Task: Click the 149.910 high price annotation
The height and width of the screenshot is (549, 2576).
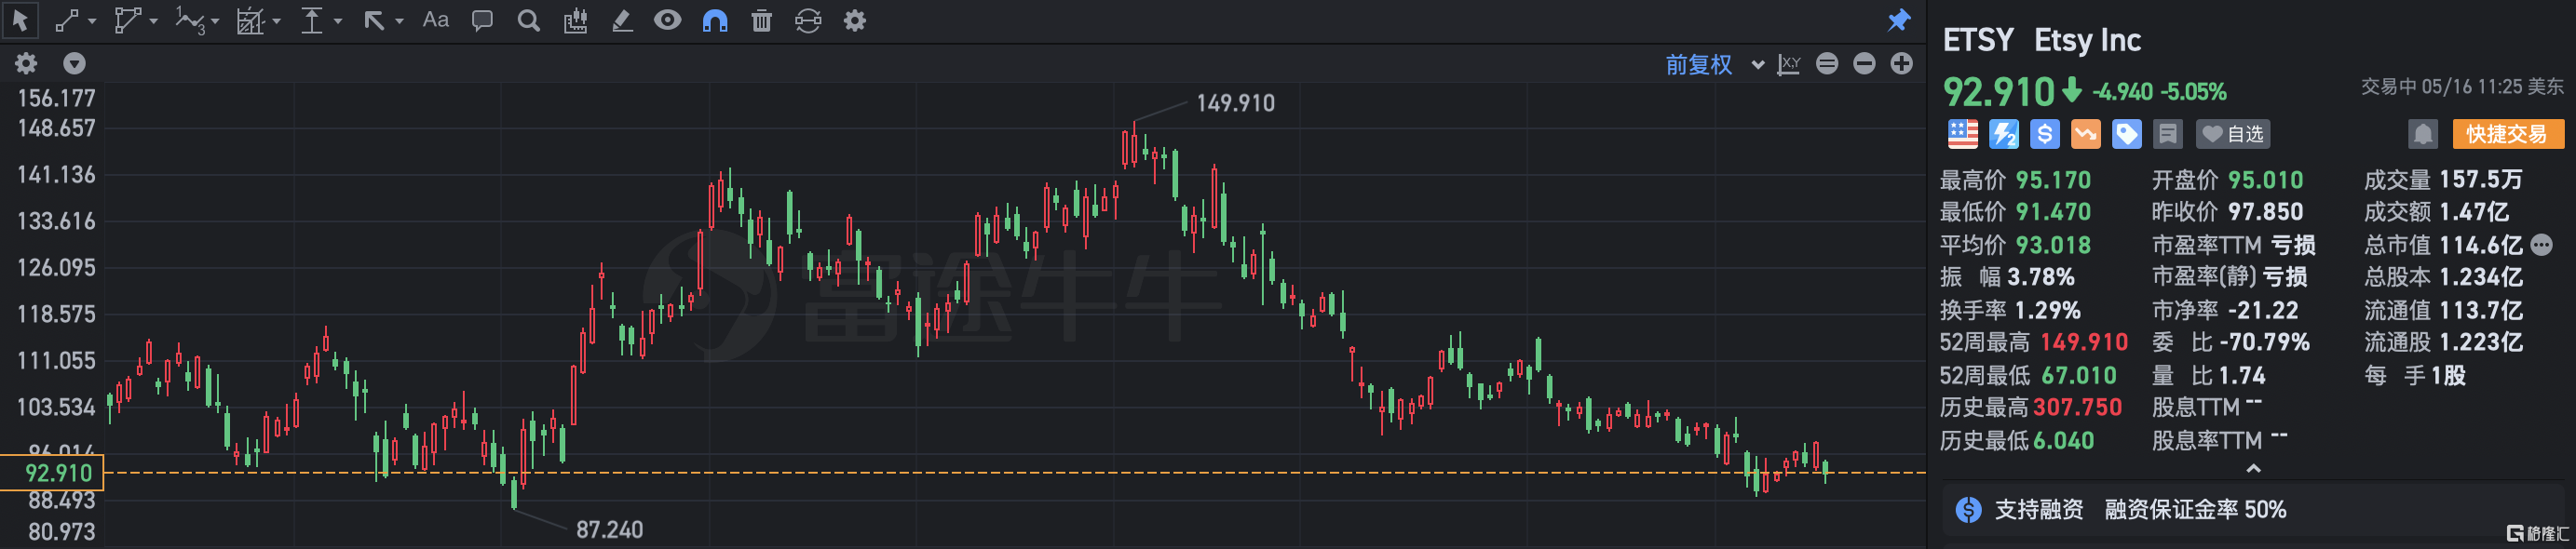Action: 1236,103
